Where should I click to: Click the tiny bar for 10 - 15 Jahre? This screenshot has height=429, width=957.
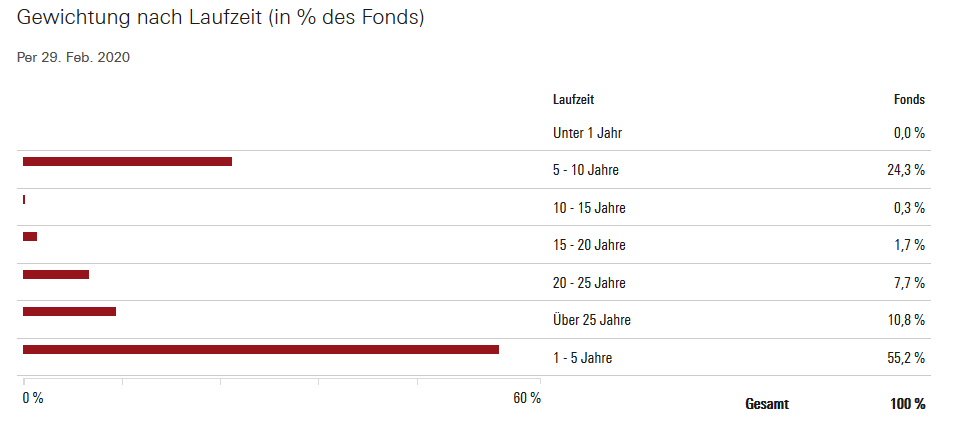(24, 200)
